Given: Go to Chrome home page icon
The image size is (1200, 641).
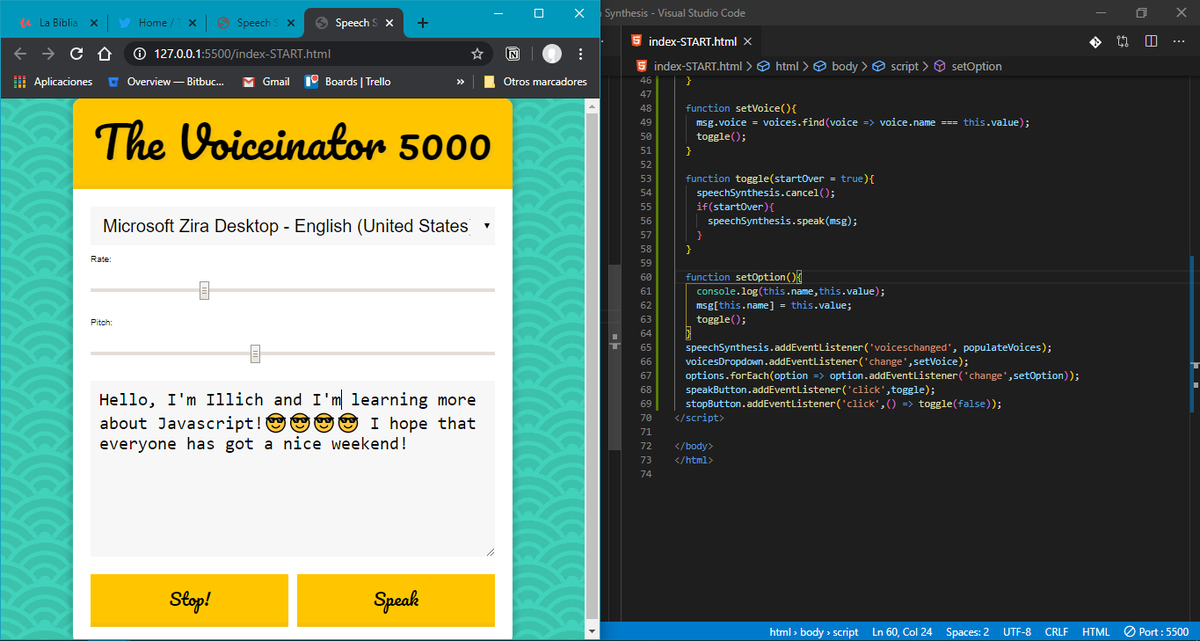Looking at the screenshot, I should (104, 54).
